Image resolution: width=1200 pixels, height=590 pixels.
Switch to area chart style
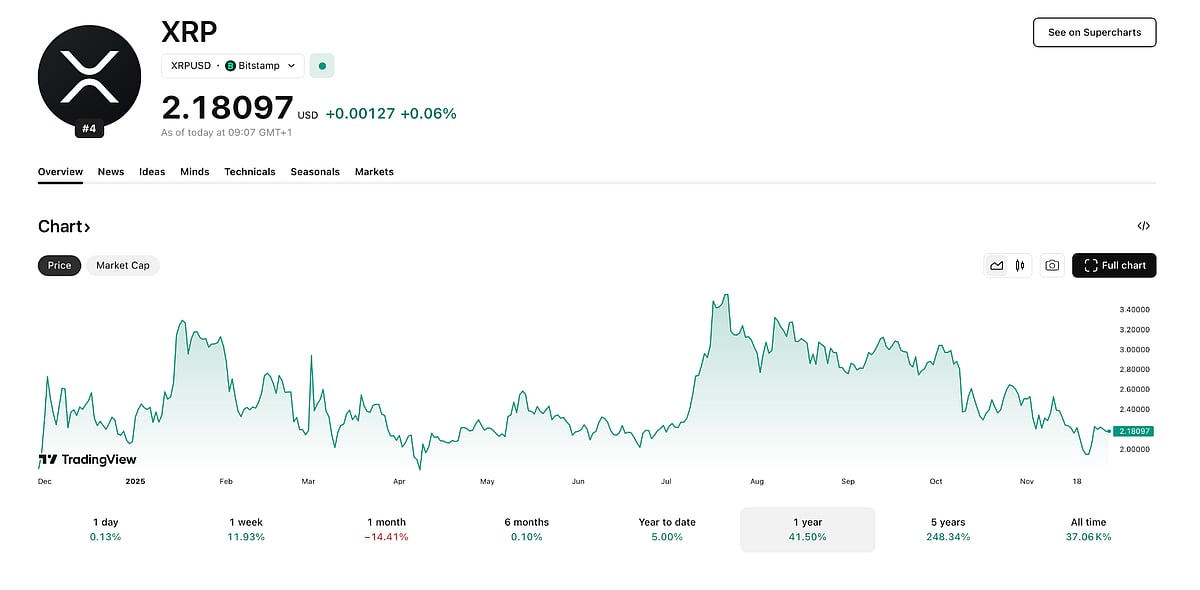point(997,265)
